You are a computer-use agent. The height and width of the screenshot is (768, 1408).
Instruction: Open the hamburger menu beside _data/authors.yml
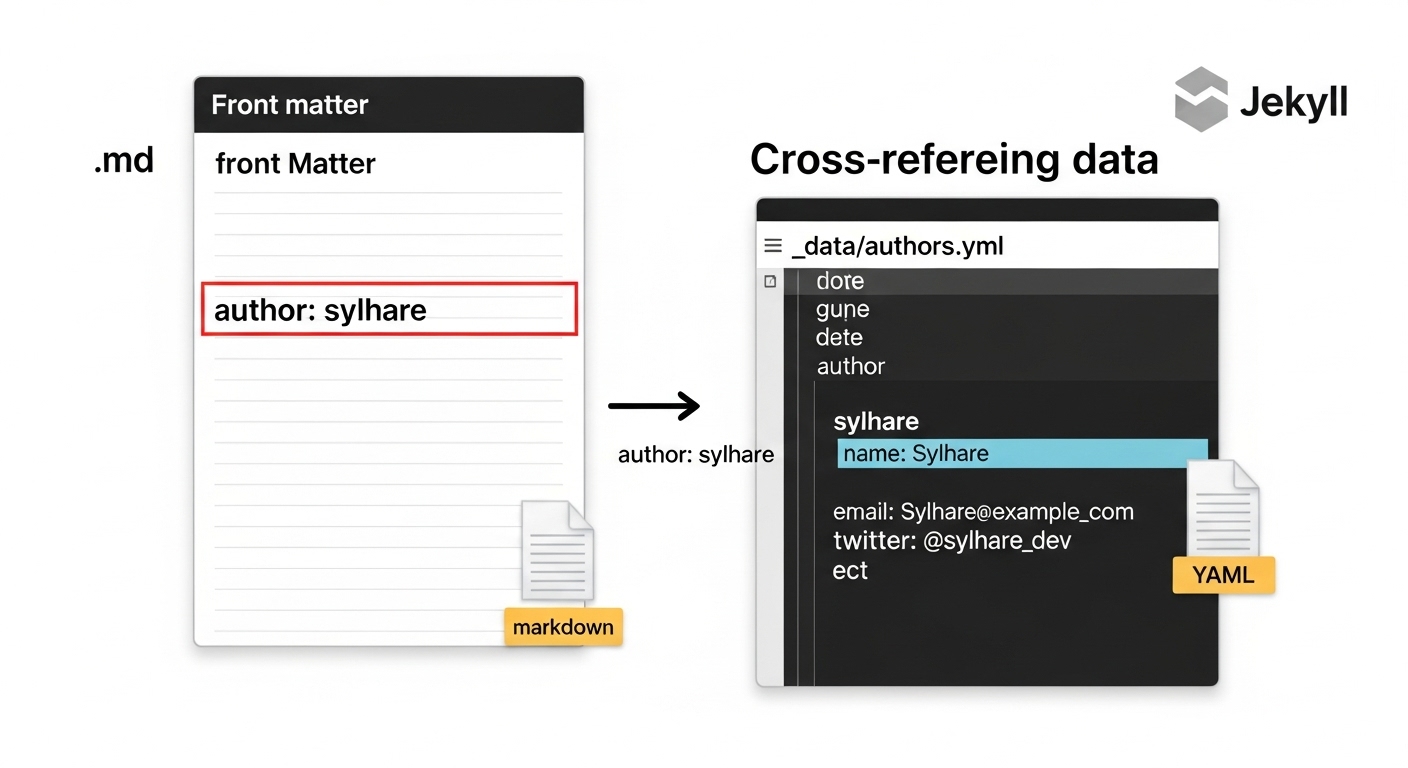[773, 246]
